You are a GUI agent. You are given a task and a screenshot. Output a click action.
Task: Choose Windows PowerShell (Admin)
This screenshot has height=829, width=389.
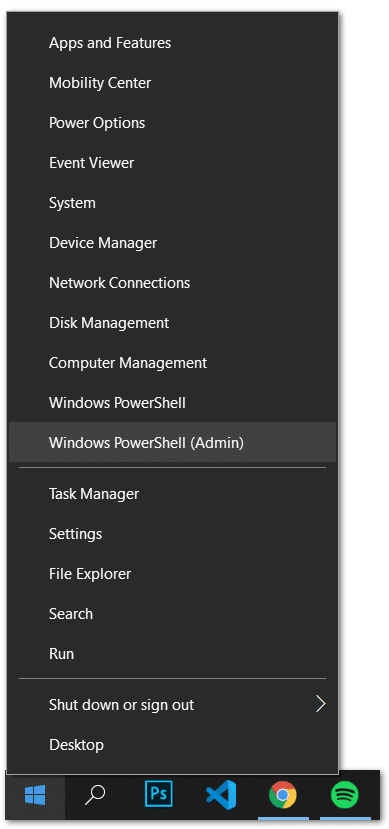pyautogui.click(x=172, y=443)
